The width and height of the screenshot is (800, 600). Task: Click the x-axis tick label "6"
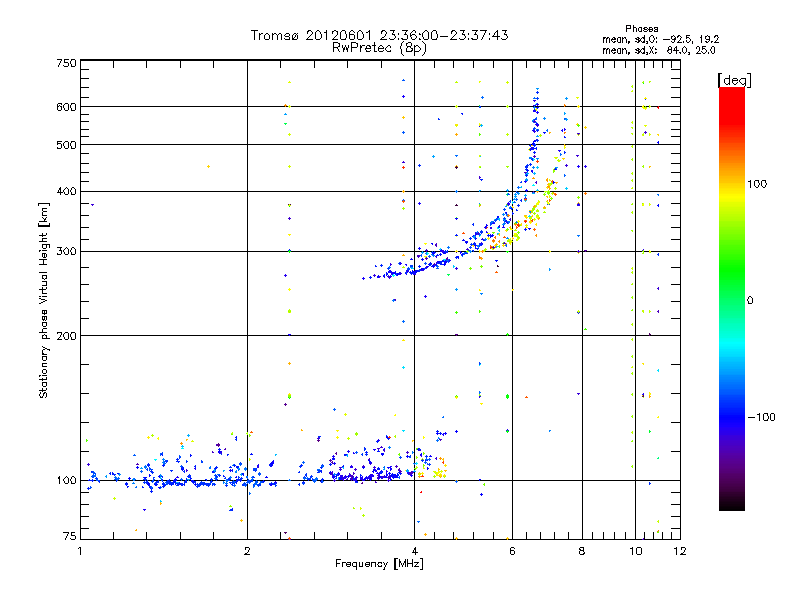(x=512, y=551)
